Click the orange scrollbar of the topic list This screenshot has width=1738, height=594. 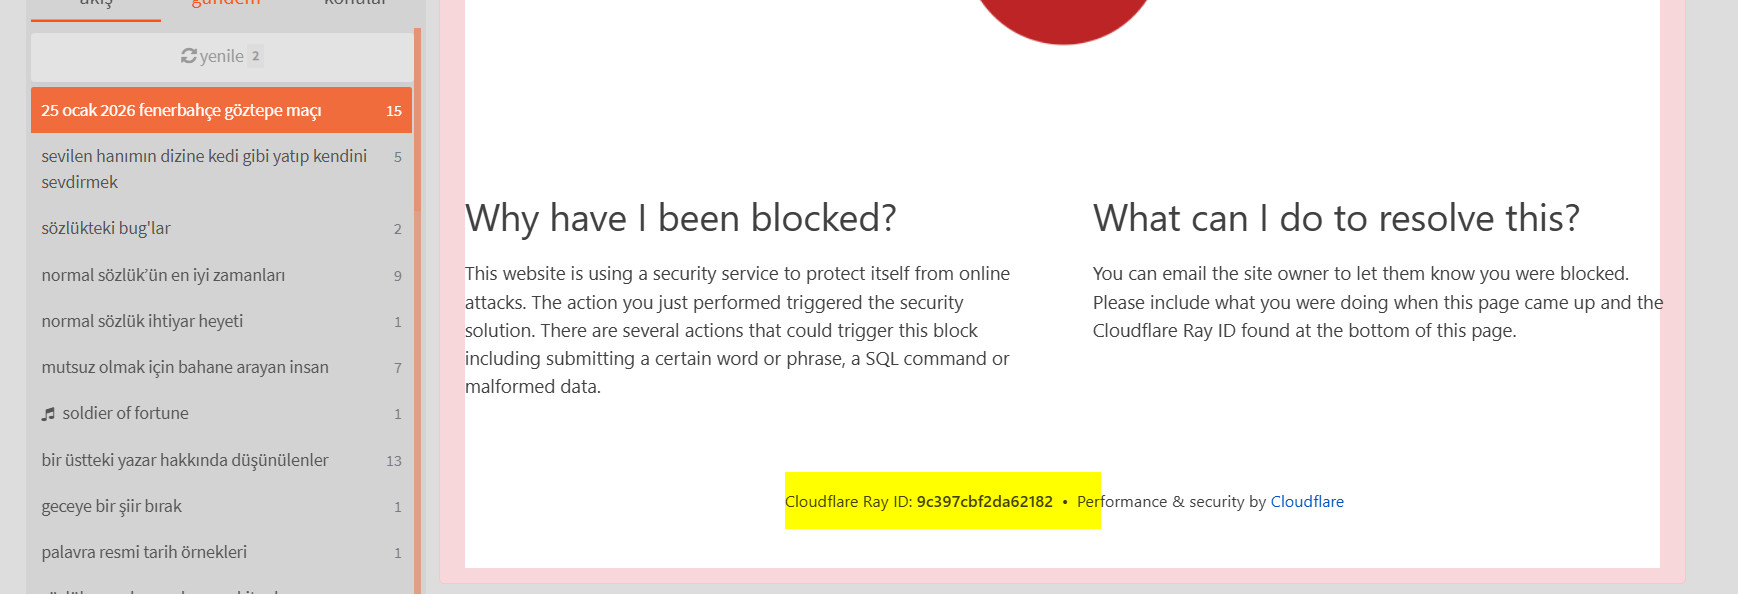417,300
